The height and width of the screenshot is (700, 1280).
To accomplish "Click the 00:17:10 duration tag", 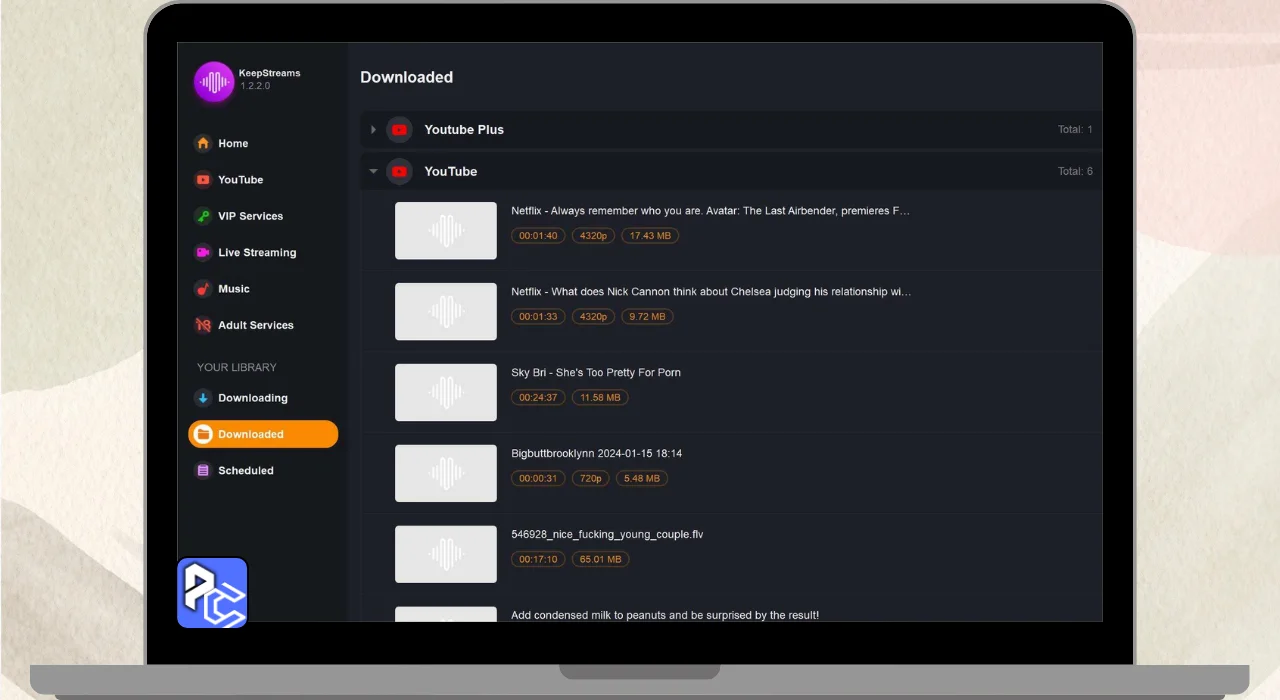I will click(538, 559).
